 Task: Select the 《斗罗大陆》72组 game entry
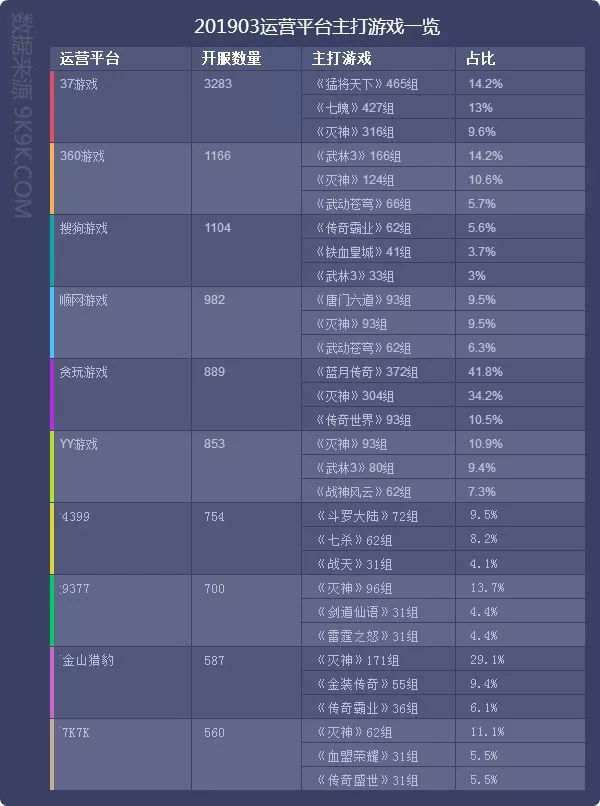pyautogui.click(x=366, y=516)
